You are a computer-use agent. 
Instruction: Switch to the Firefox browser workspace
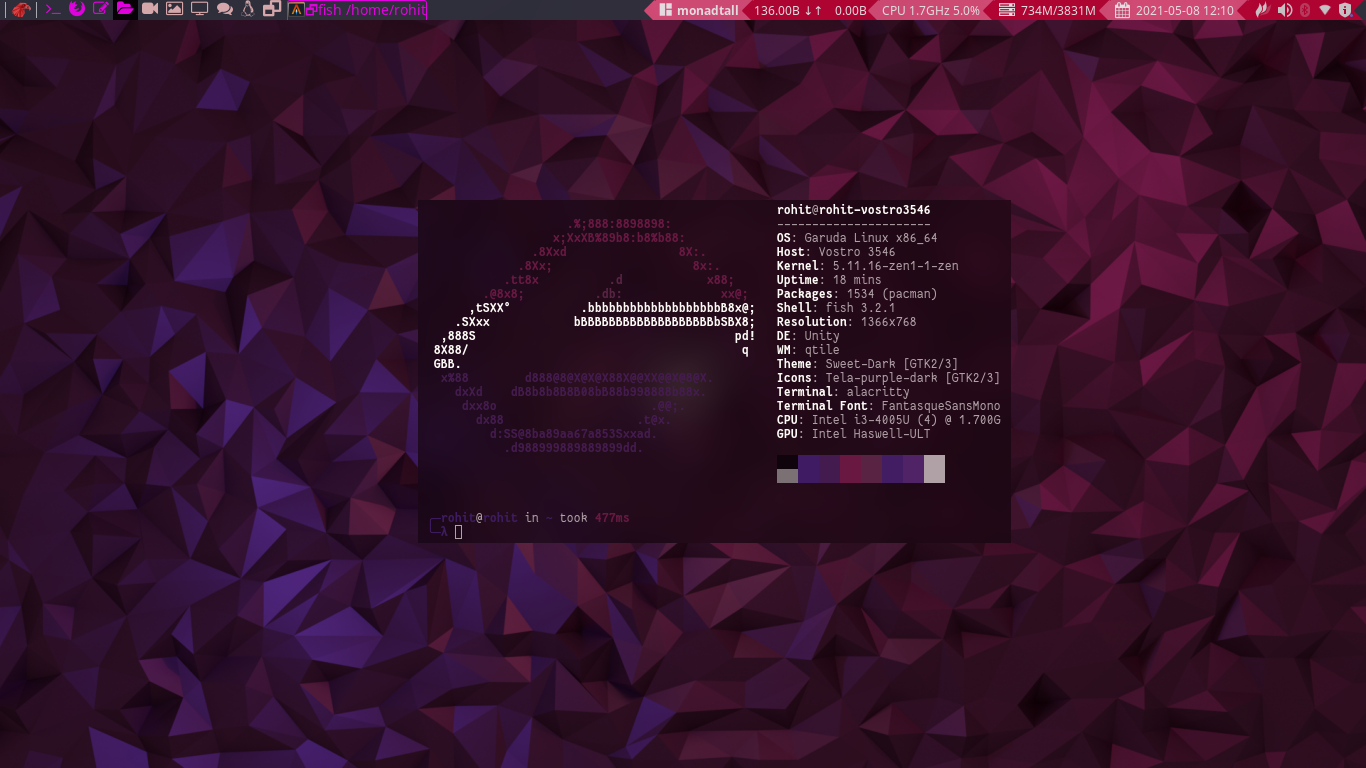pyautogui.click(x=77, y=10)
